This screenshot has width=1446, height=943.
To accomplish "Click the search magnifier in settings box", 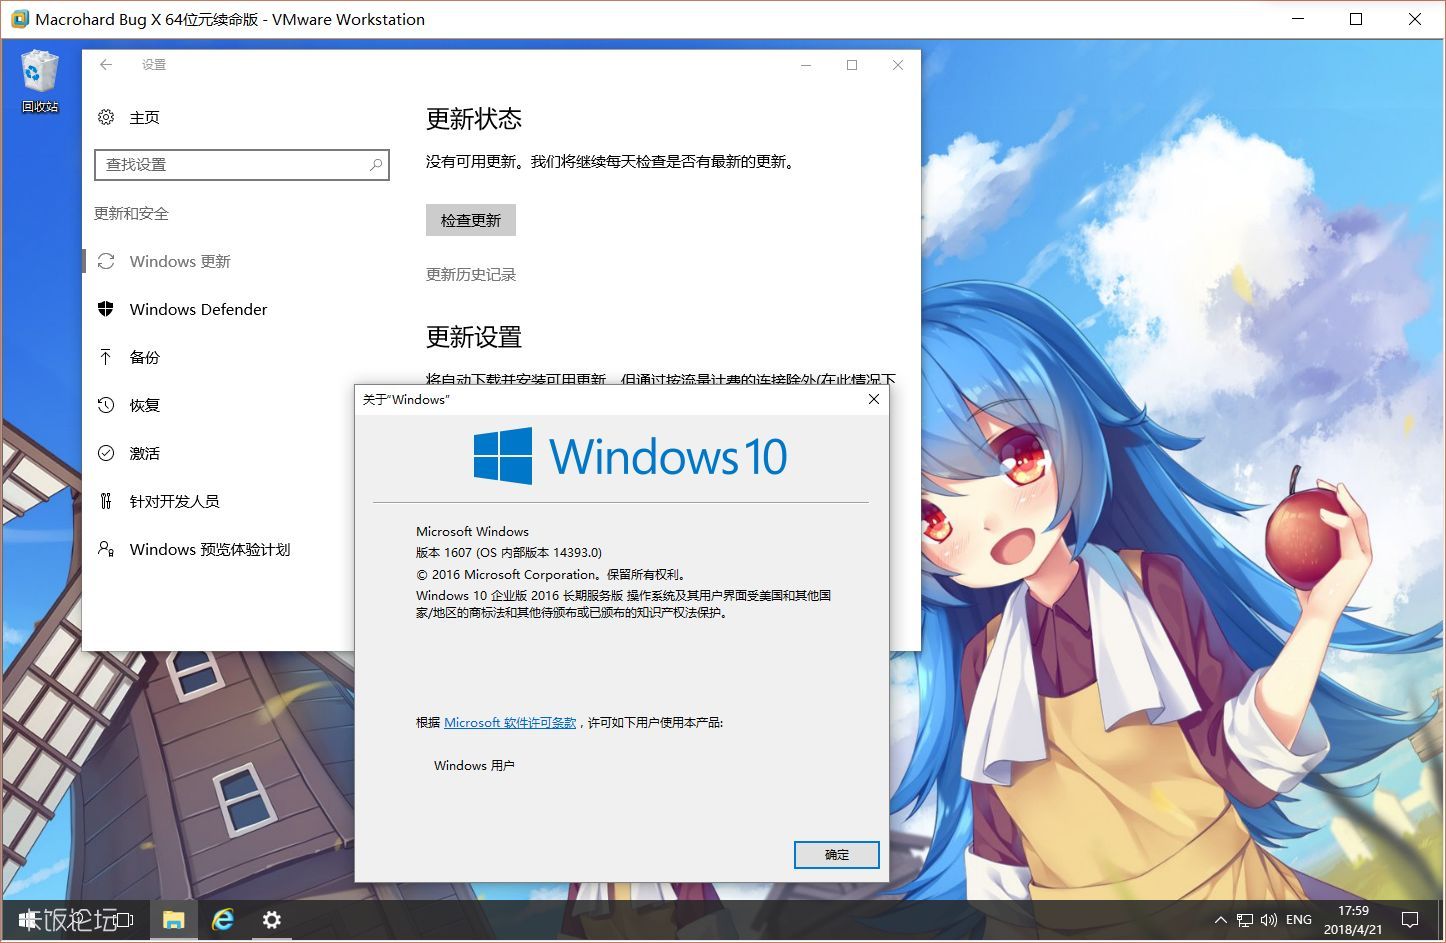I will coord(376,164).
